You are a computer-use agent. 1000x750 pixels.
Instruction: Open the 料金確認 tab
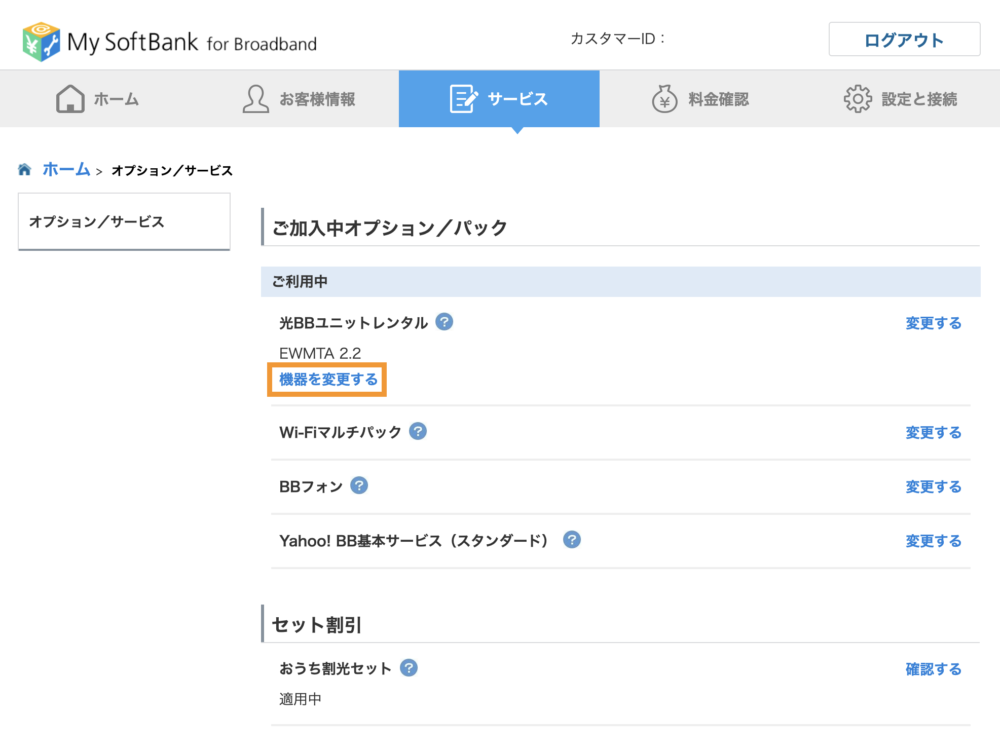(x=699, y=99)
